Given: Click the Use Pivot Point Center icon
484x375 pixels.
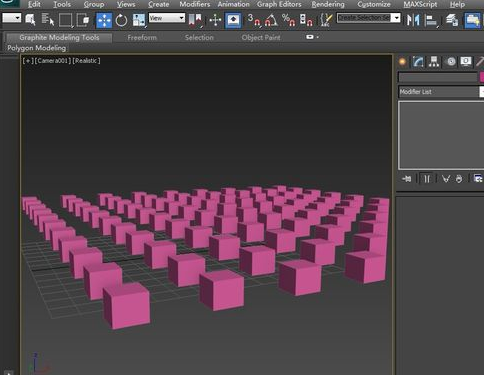Looking at the screenshot, I should 195,20.
